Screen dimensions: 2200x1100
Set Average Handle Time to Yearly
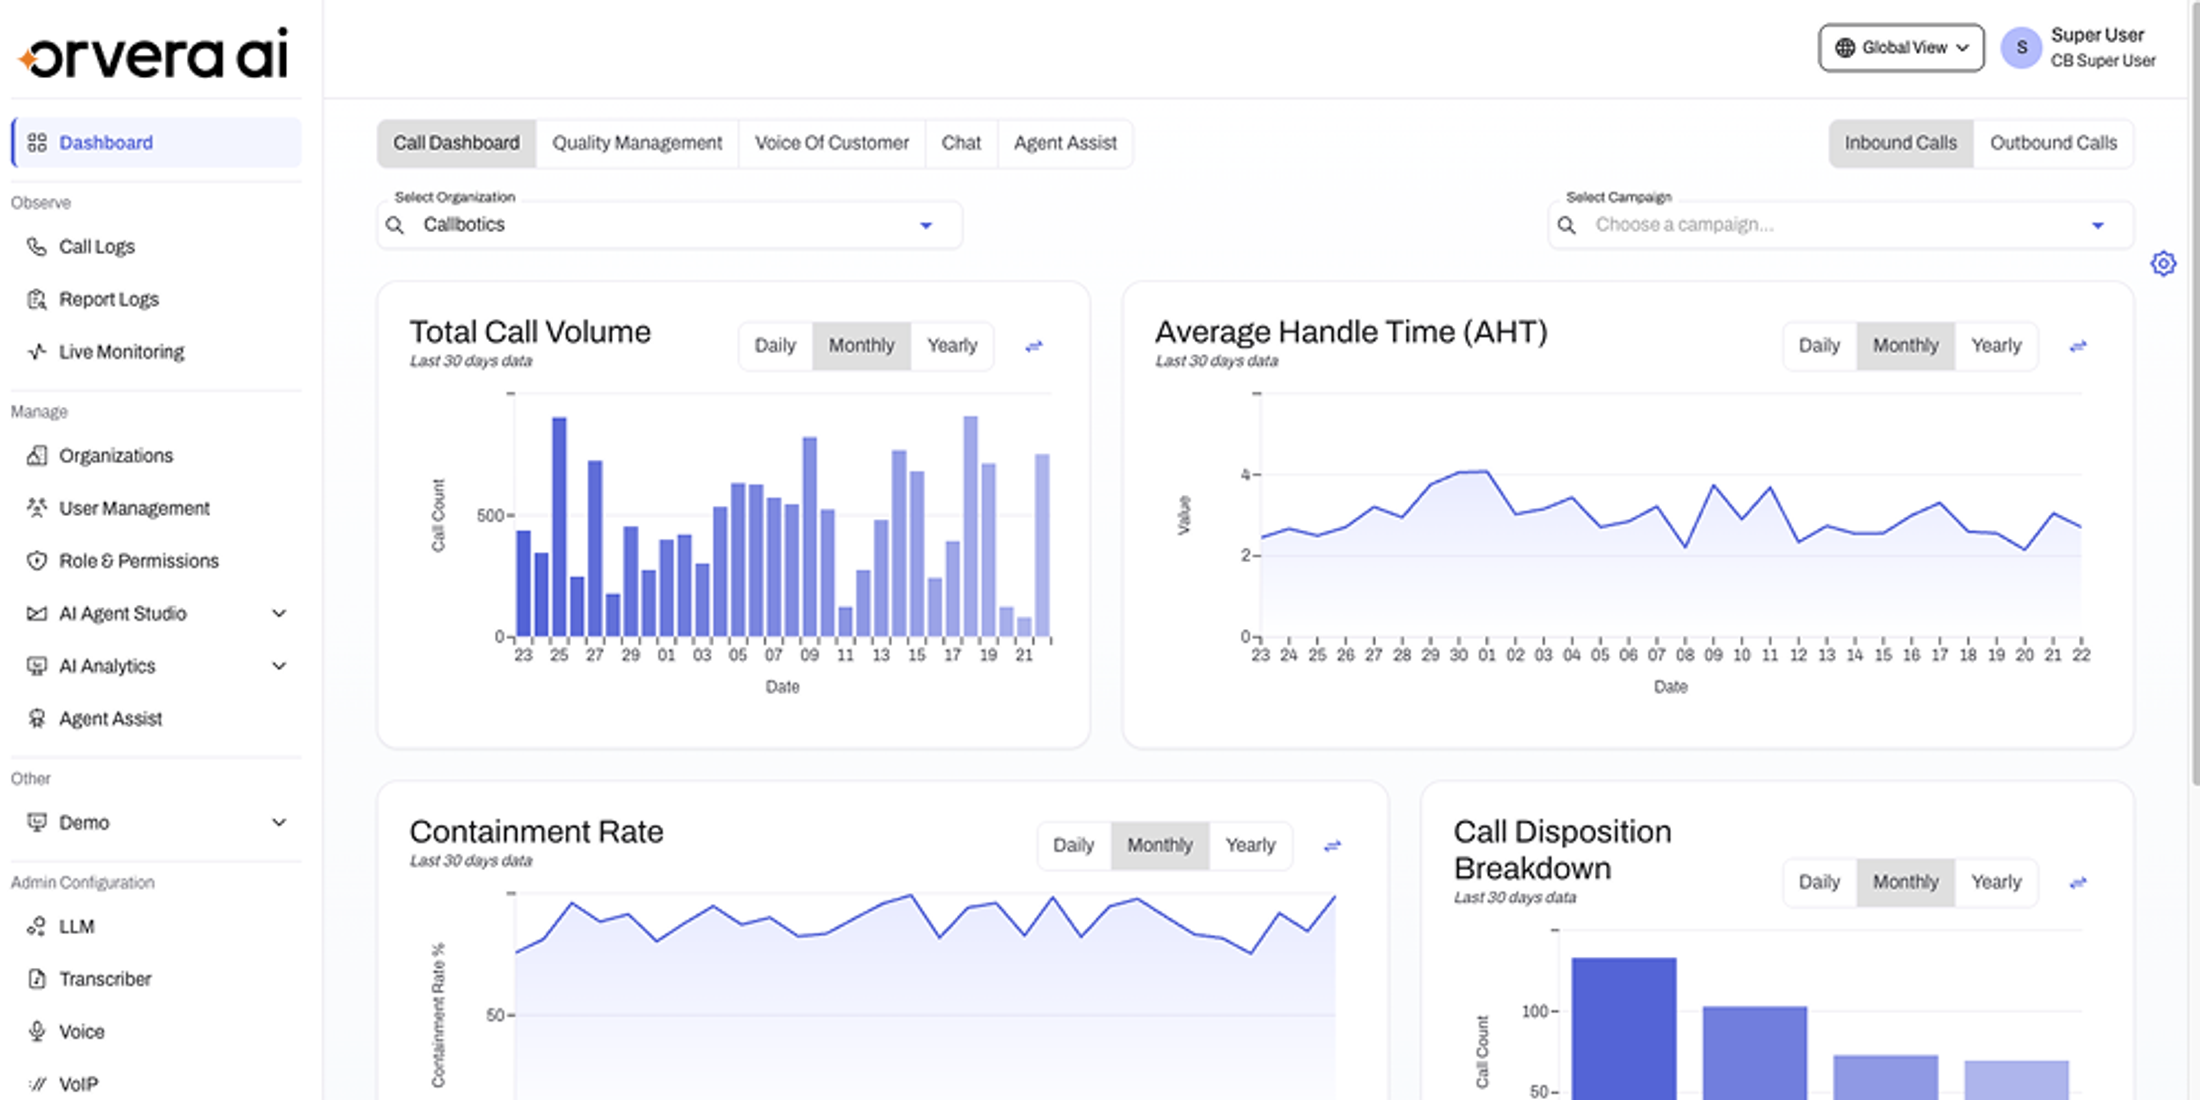(1996, 345)
